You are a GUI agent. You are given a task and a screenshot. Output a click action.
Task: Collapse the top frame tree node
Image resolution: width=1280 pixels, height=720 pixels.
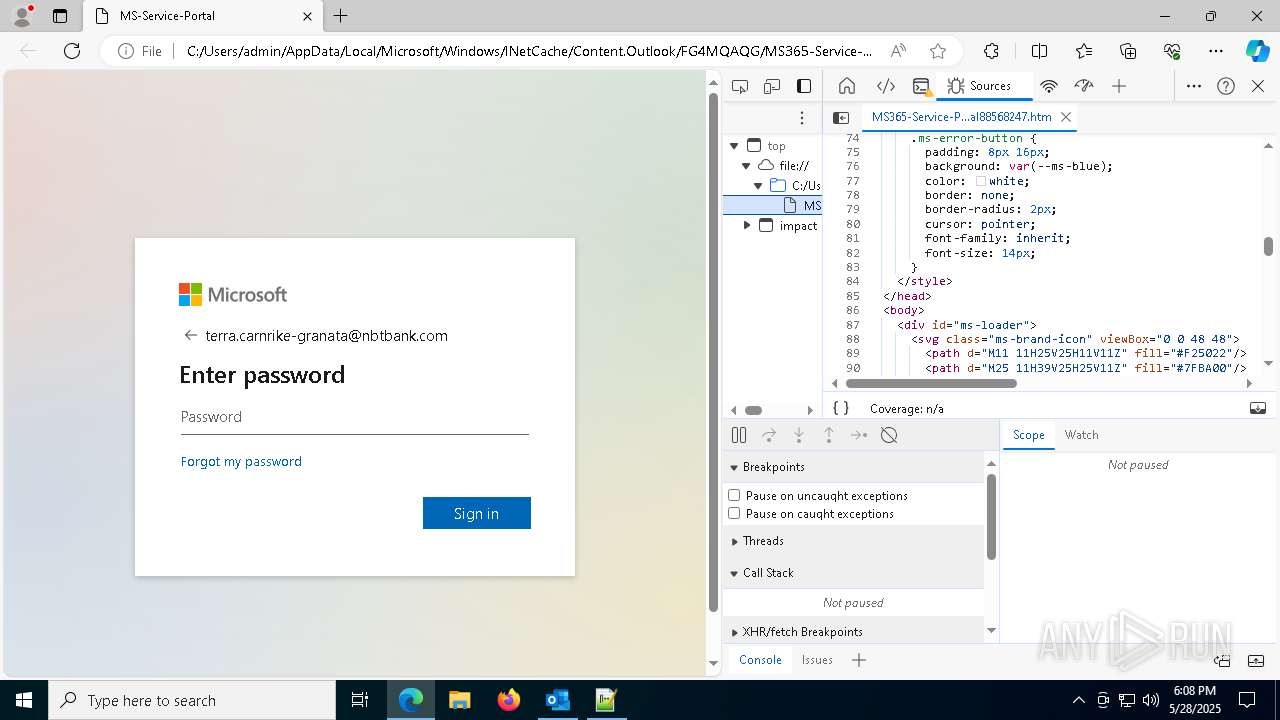click(734, 146)
